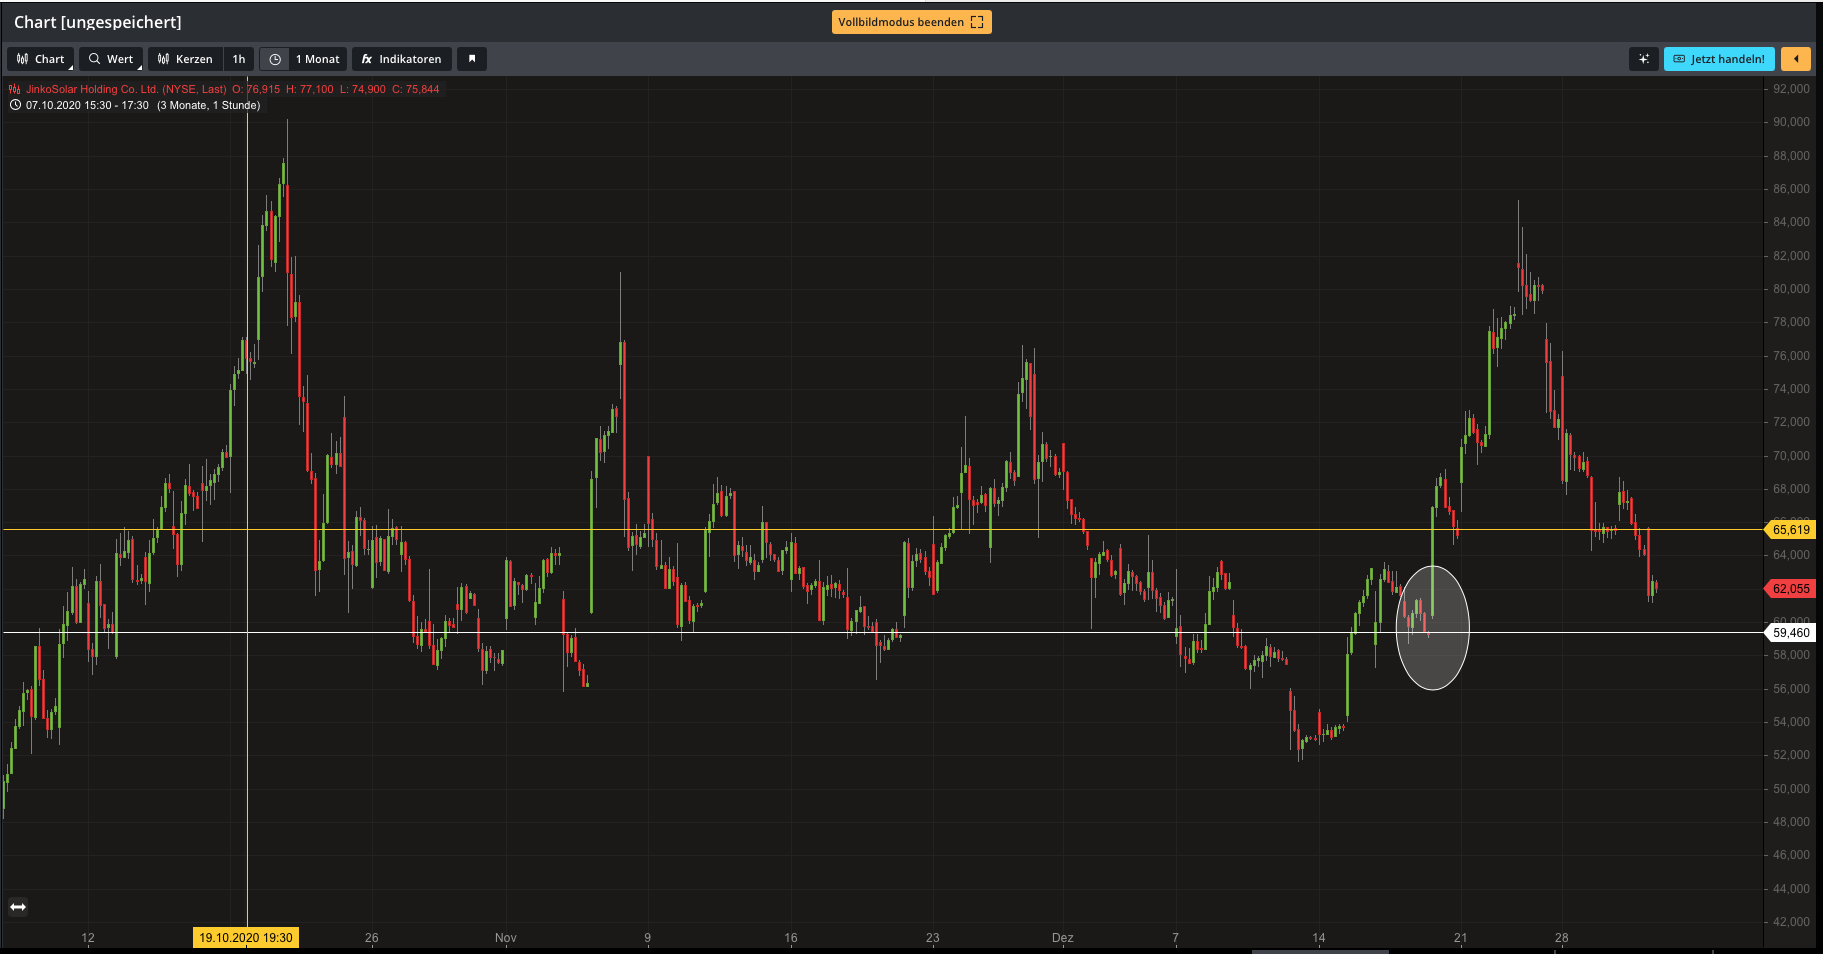Click the orange left-arrow collapse button
This screenshot has width=1823, height=954.
(1796, 59)
